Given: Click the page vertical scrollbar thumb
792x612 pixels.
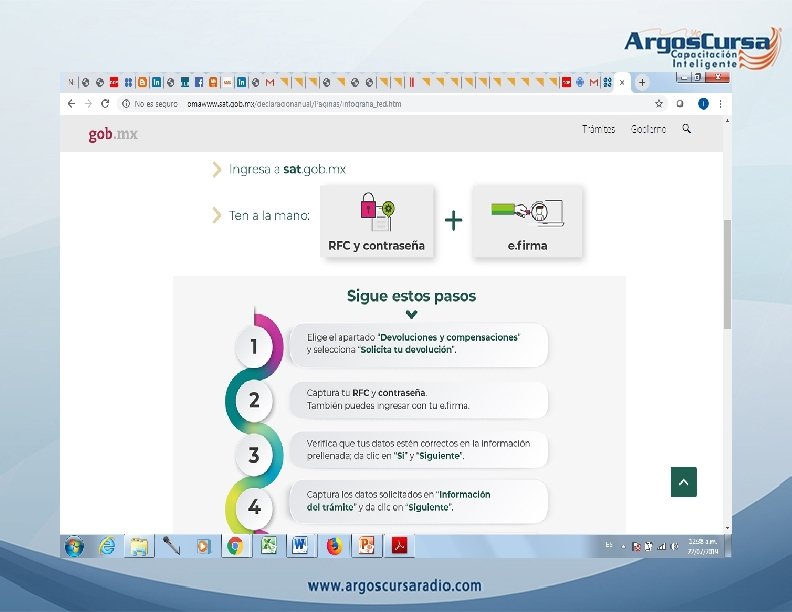Looking at the screenshot, I should [727, 274].
